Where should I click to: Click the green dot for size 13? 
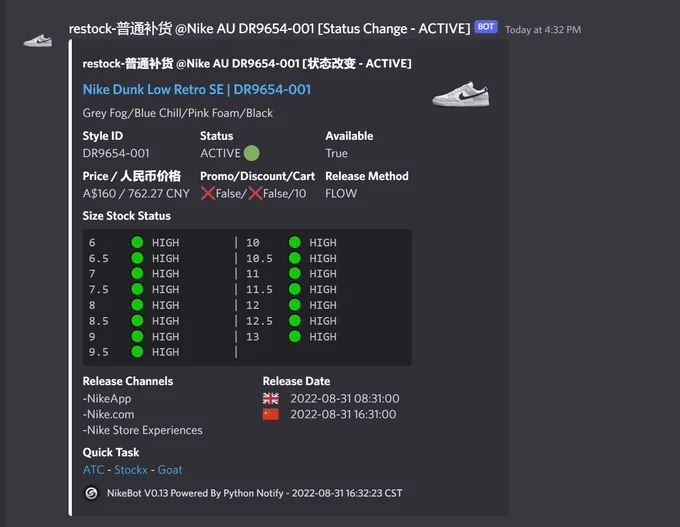(x=294, y=336)
